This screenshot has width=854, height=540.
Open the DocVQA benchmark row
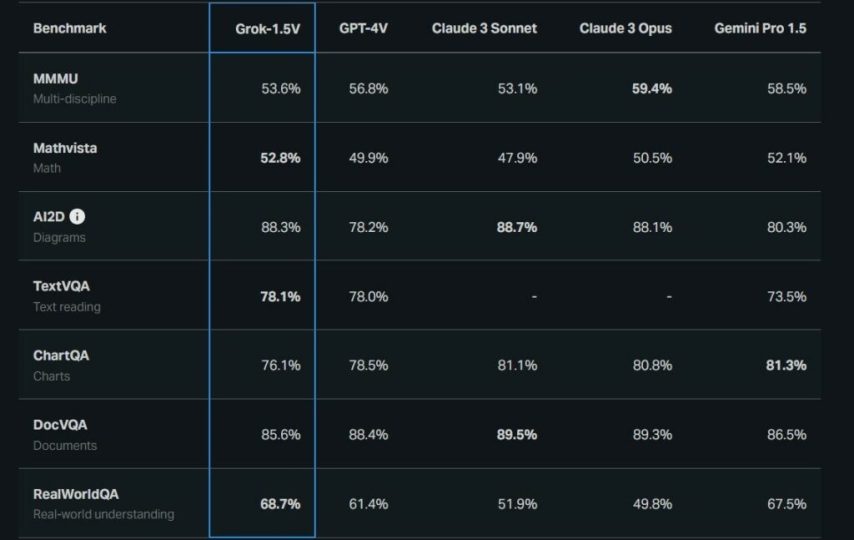[60, 425]
